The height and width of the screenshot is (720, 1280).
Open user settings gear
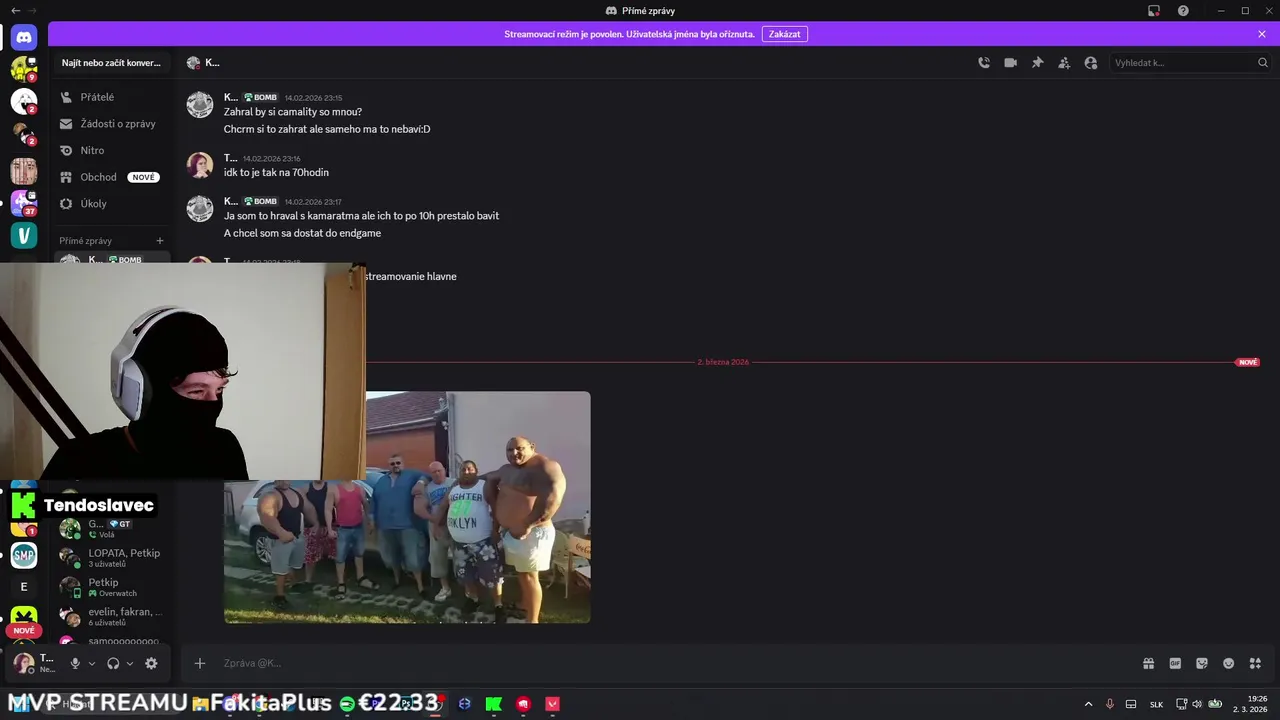point(151,663)
